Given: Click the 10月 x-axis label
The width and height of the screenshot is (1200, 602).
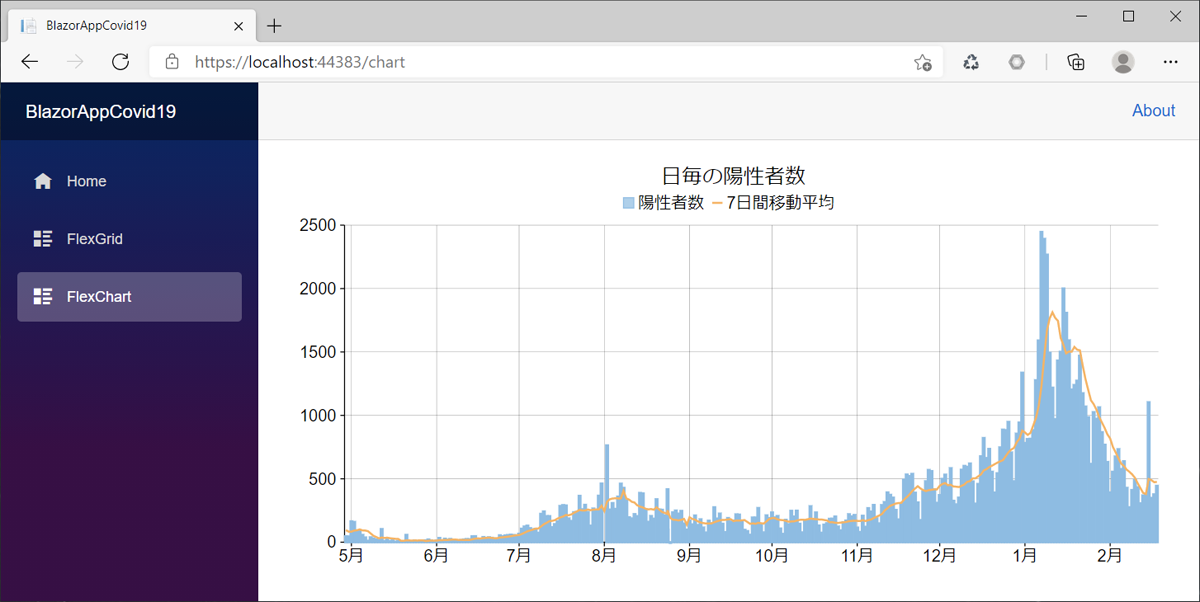Looking at the screenshot, I should [771, 554].
